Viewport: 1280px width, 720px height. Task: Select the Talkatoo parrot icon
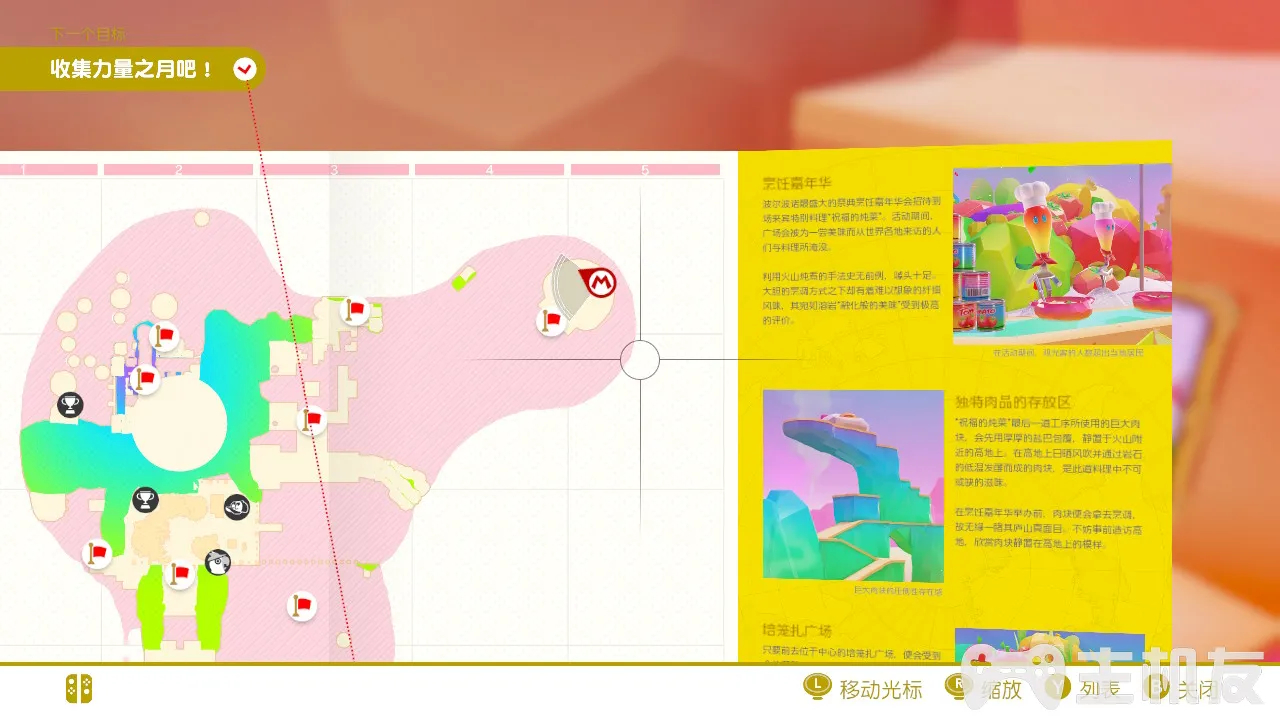pyautogui.click(x=218, y=563)
